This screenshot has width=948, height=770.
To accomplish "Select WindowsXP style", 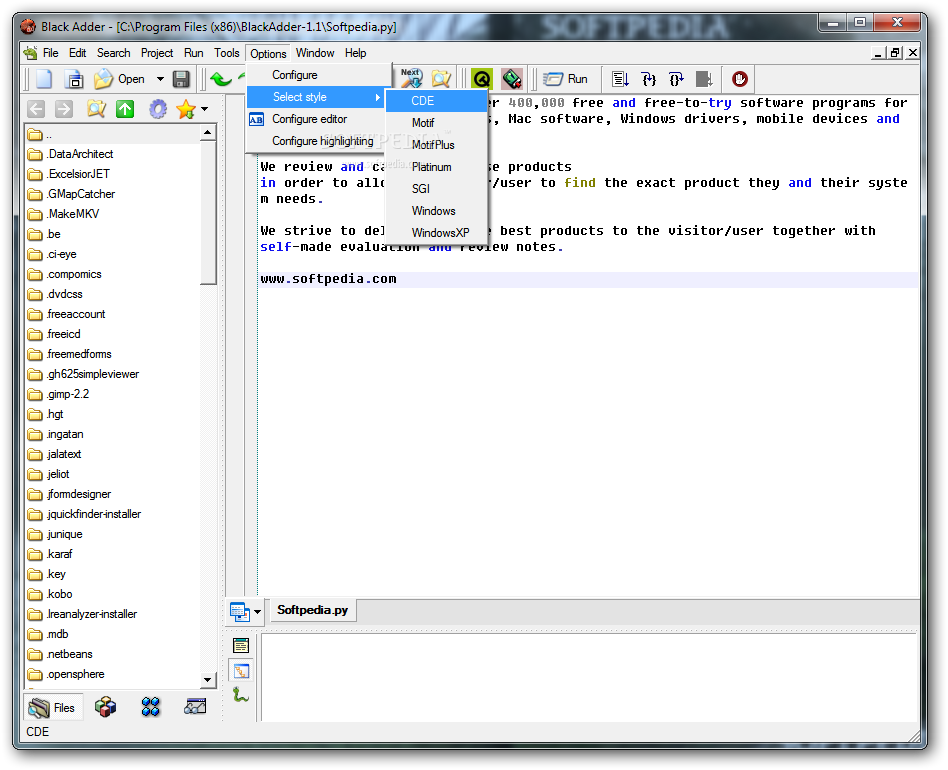I will tap(437, 233).
